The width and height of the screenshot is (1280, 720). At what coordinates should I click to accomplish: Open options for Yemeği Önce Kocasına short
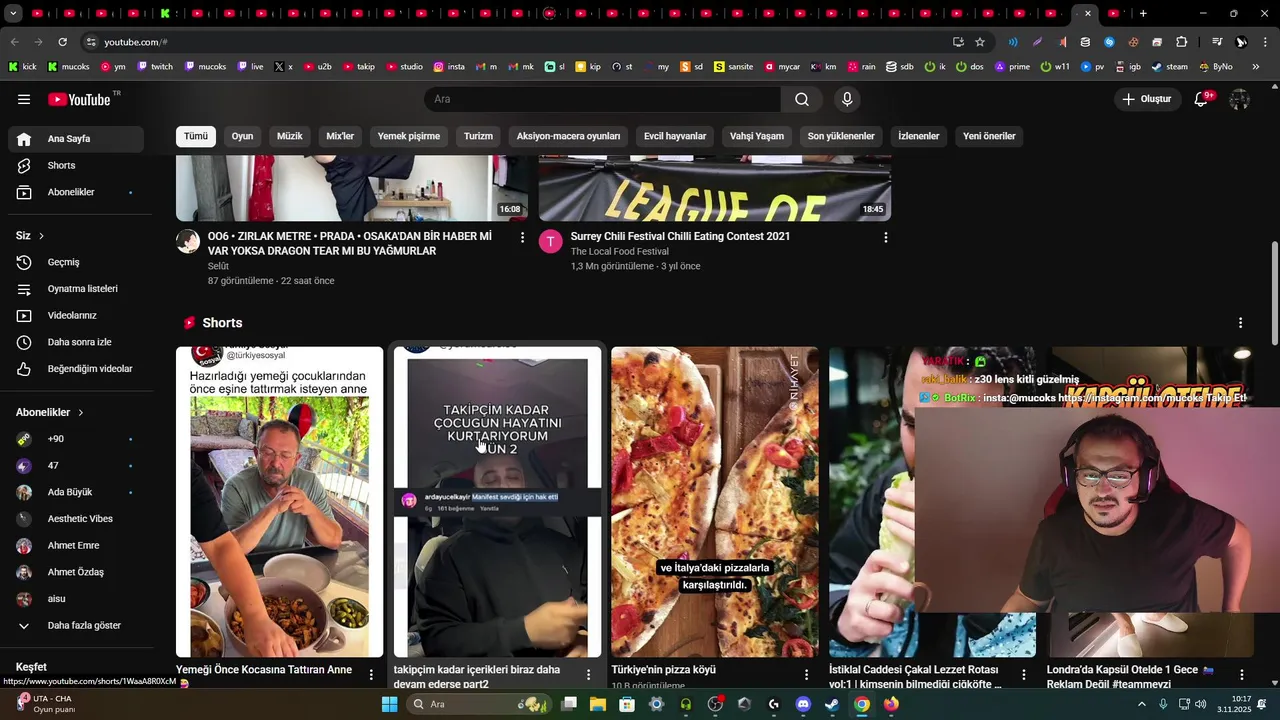click(x=371, y=675)
